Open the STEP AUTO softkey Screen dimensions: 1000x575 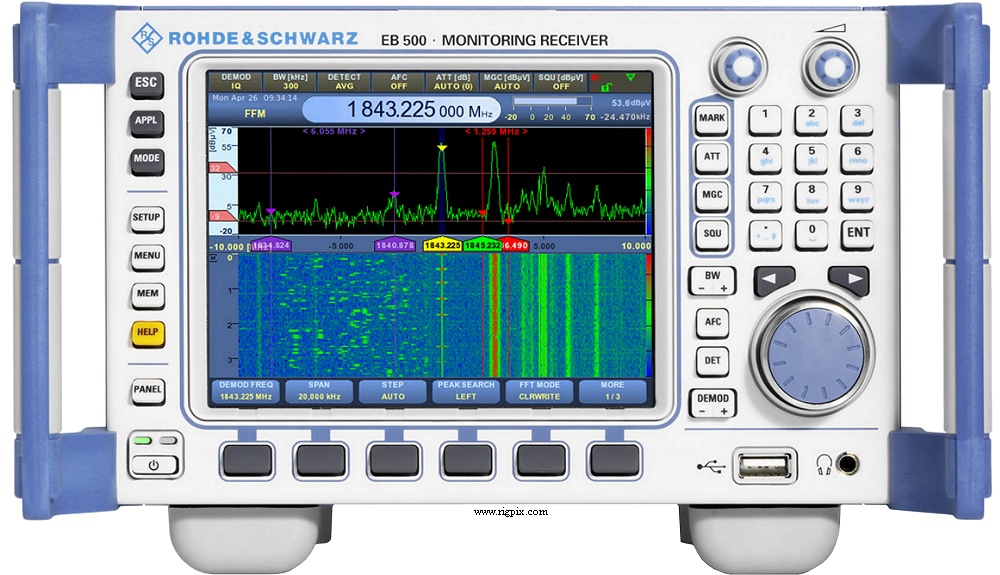click(x=392, y=391)
